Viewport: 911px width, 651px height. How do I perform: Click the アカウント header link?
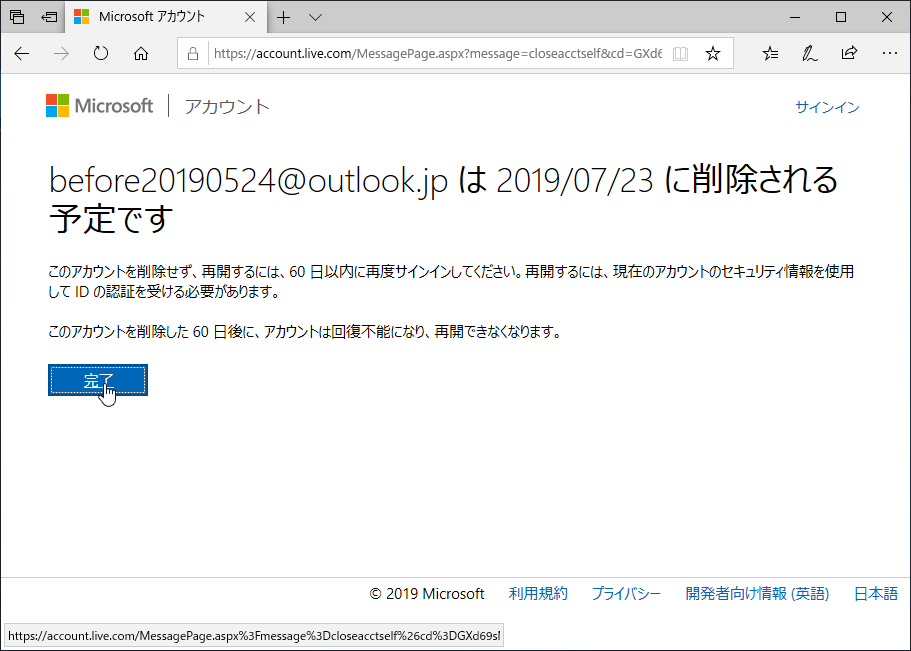click(x=227, y=107)
